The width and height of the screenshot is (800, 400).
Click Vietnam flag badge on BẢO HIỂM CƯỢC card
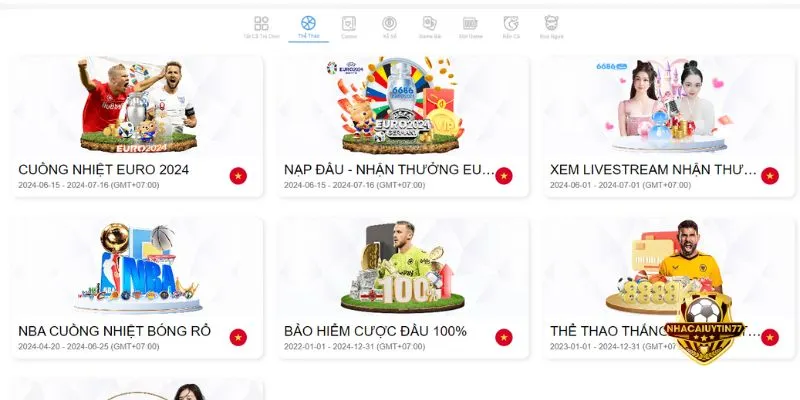(x=504, y=337)
